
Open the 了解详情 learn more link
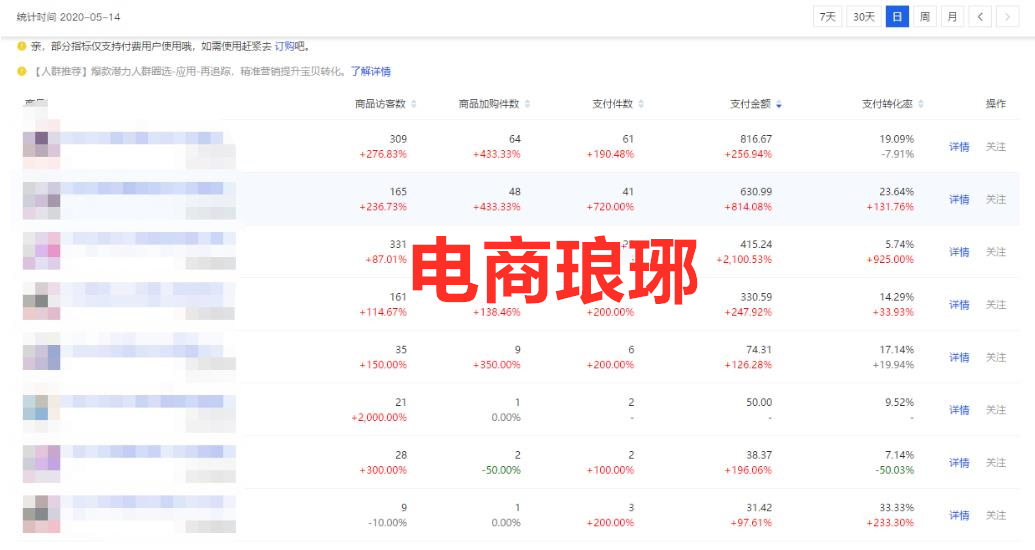(x=370, y=71)
